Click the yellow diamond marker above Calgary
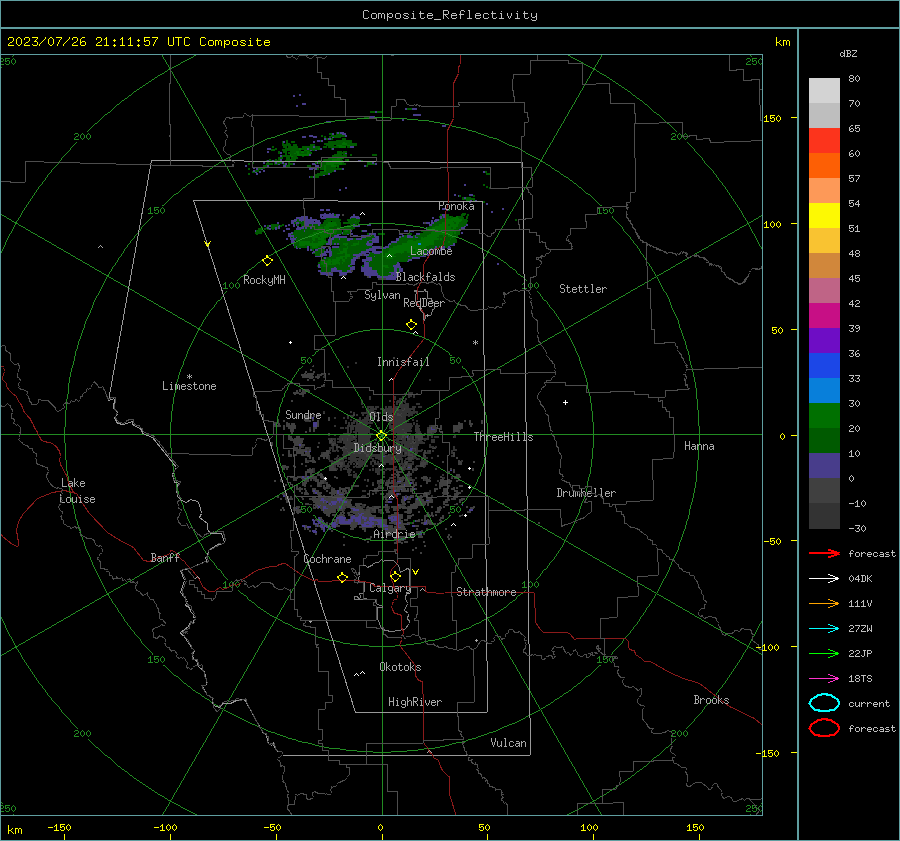900x841 pixels. 395,576
